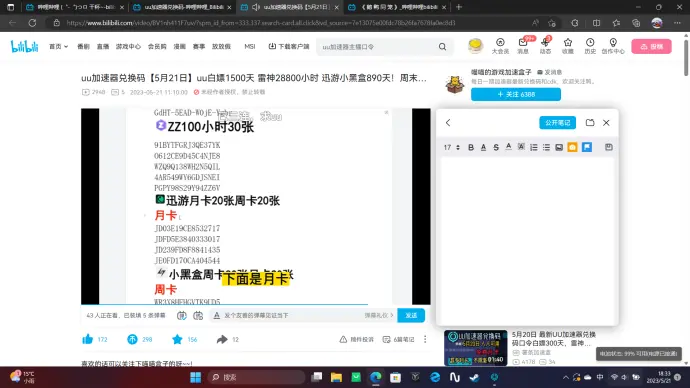Viewport: 690px width, 388px height.
Task: Open Windows Start menu
Action: click(x=195, y=377)
